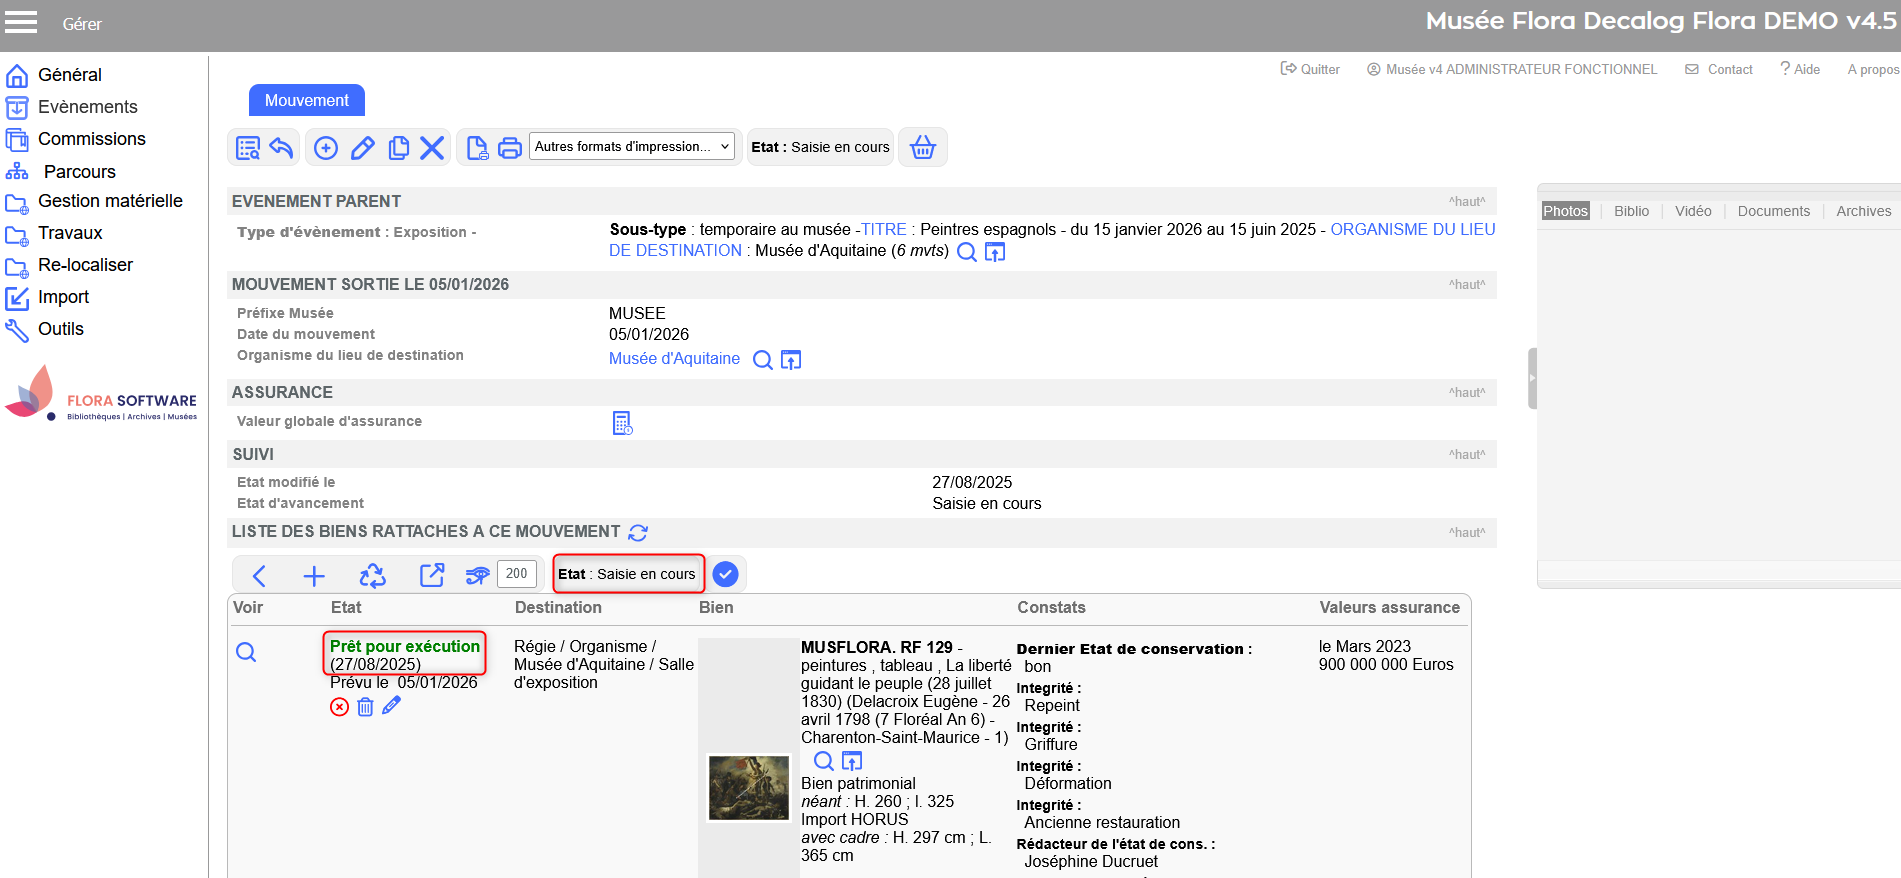Click the red circled X under item state
This screenshot has height=878, width=1901.
339,707
